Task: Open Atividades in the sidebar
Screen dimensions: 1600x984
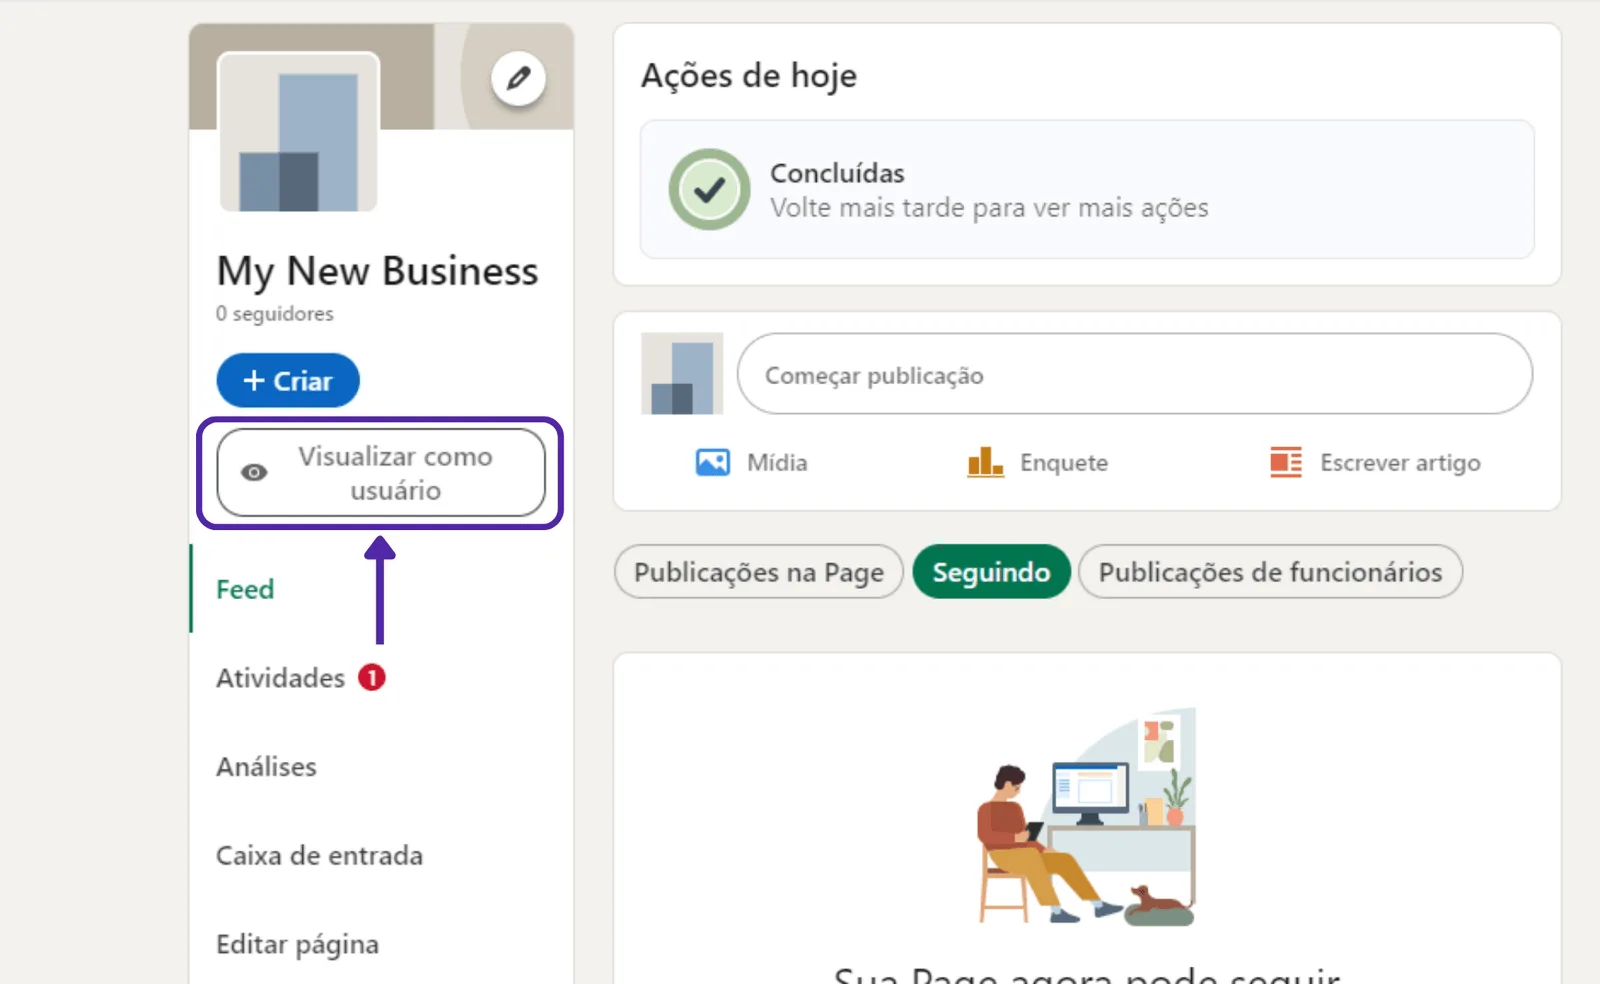Action: click(280, 678)
